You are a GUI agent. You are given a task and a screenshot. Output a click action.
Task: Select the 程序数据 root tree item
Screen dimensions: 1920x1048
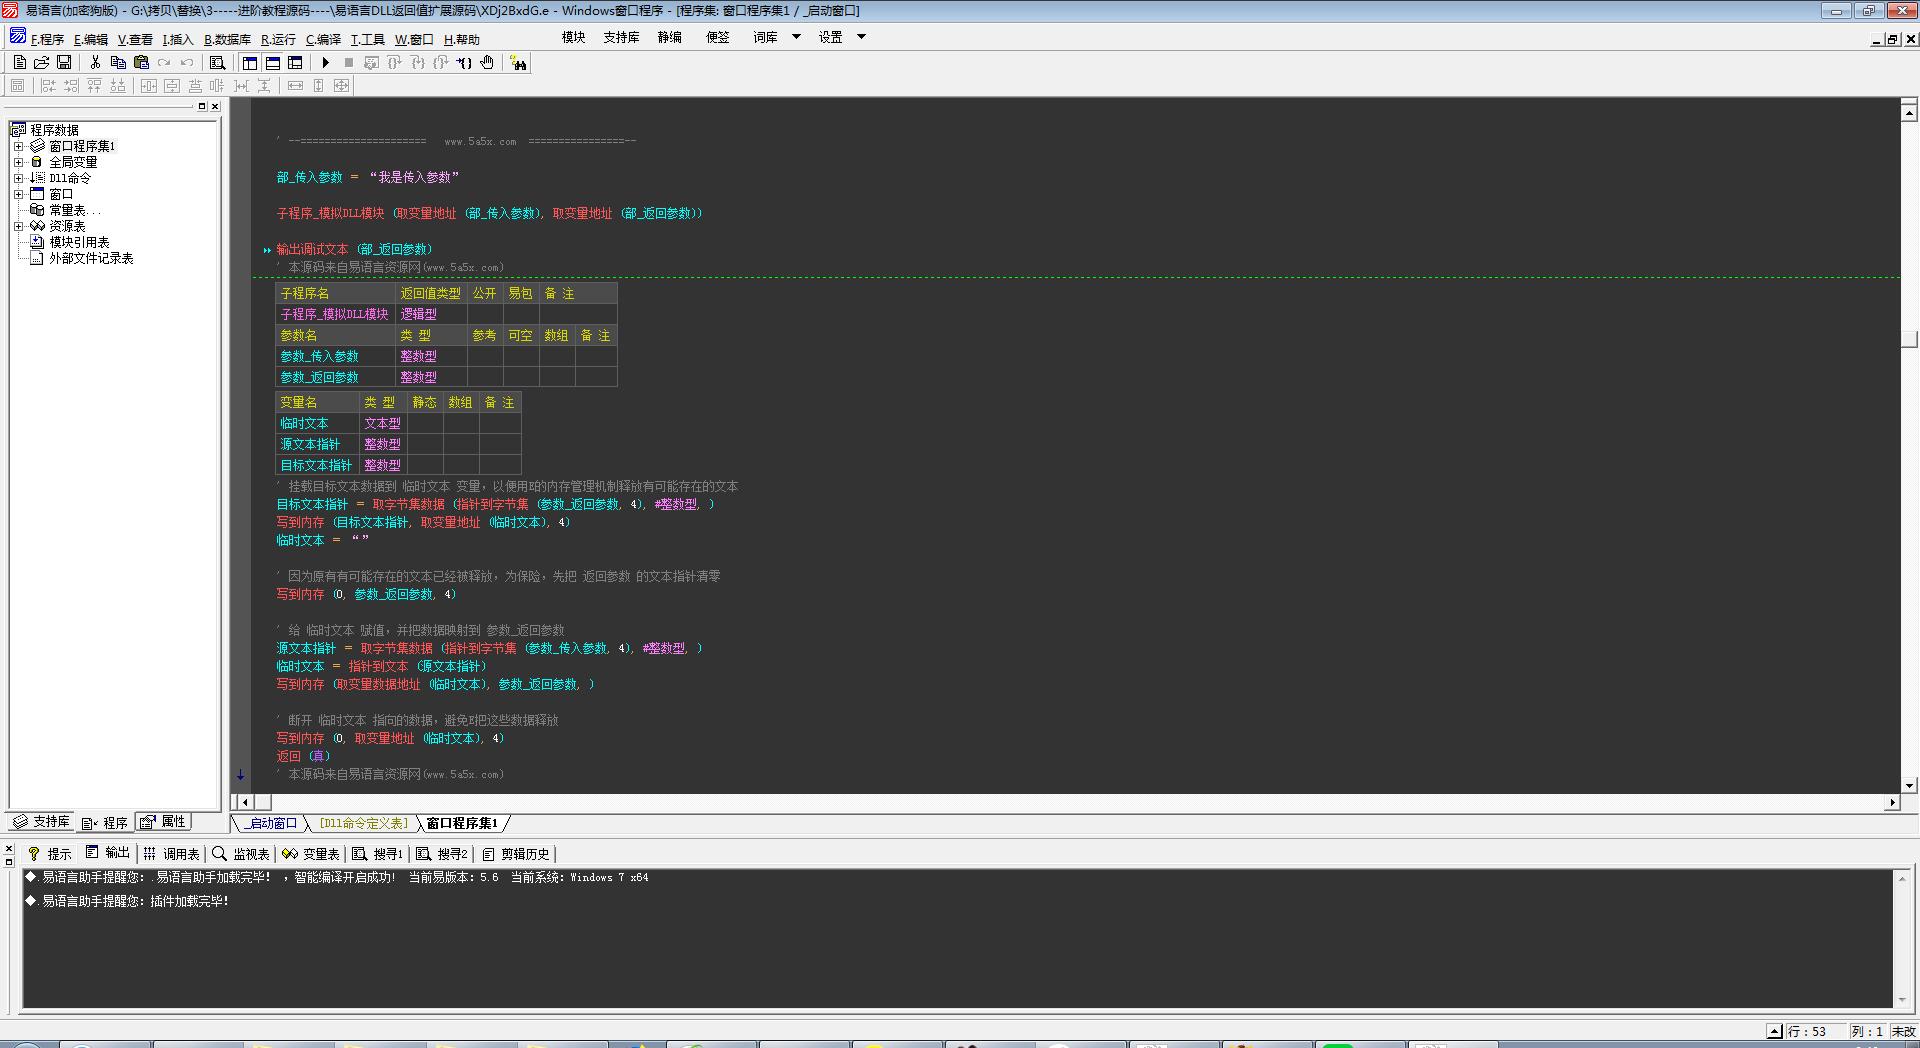point(54,130)
